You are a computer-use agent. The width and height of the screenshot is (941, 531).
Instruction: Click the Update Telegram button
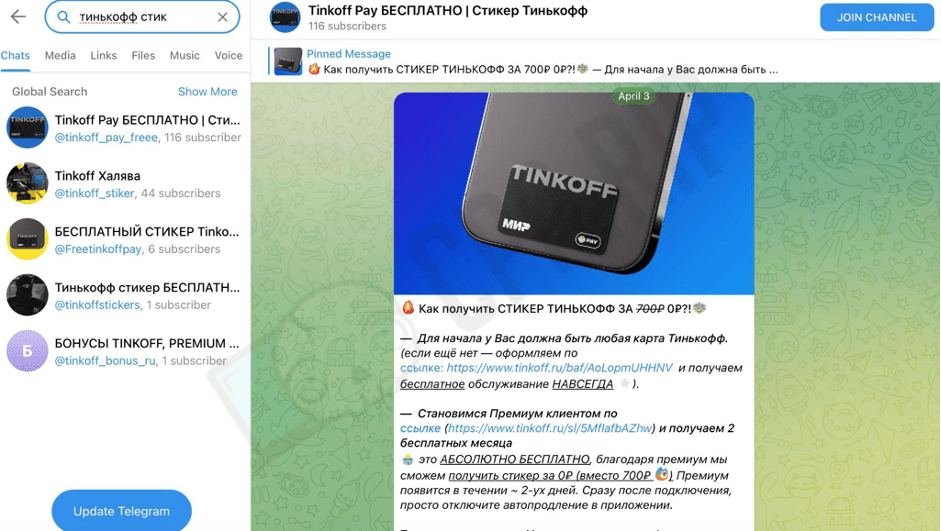pos(121,511)
